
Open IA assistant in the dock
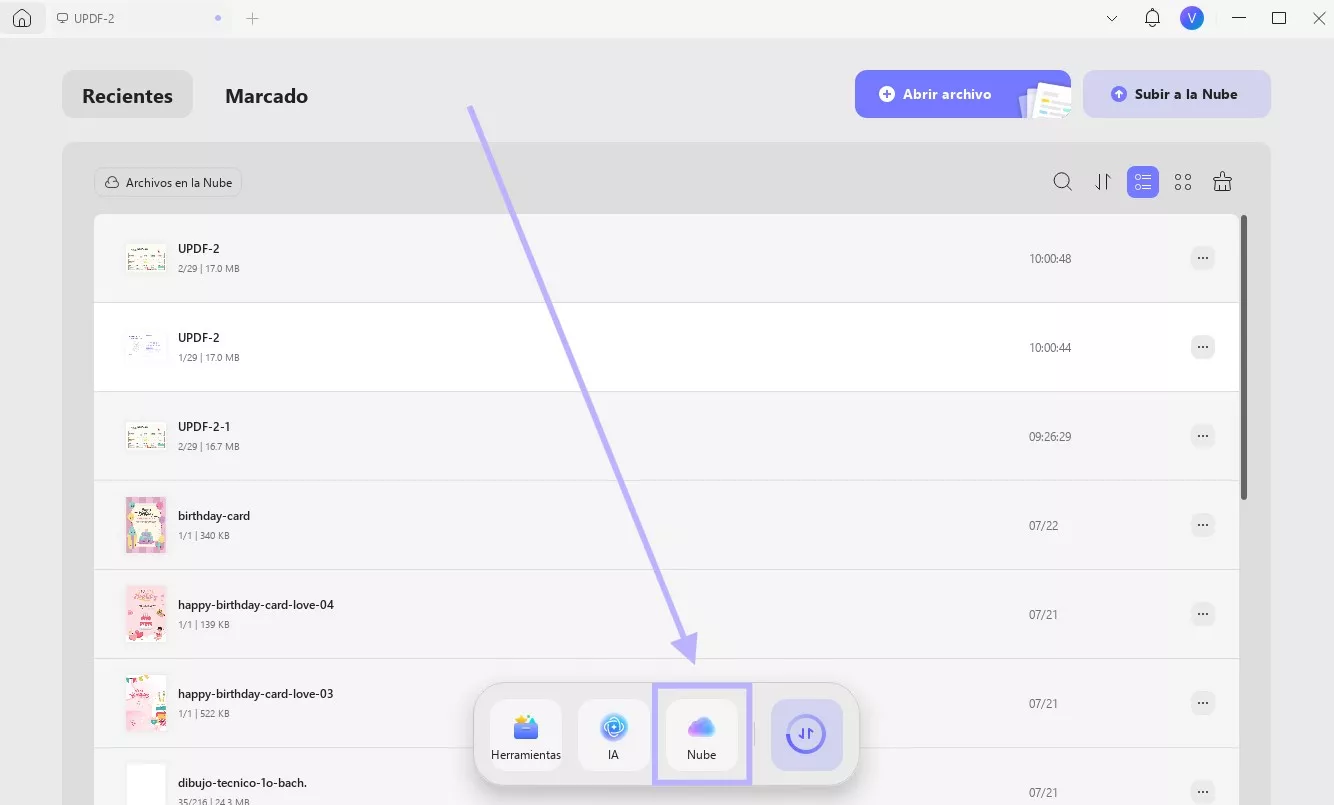tap(614, 735)
